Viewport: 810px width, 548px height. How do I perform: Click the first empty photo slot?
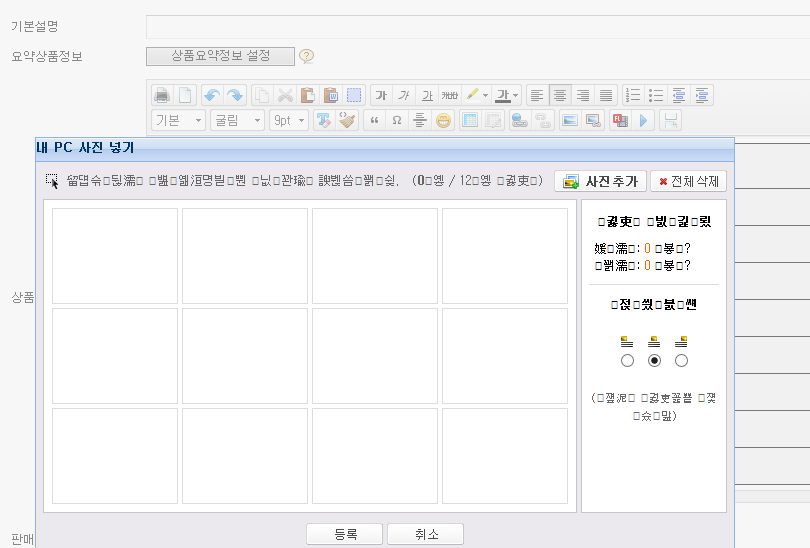(115, 255)
